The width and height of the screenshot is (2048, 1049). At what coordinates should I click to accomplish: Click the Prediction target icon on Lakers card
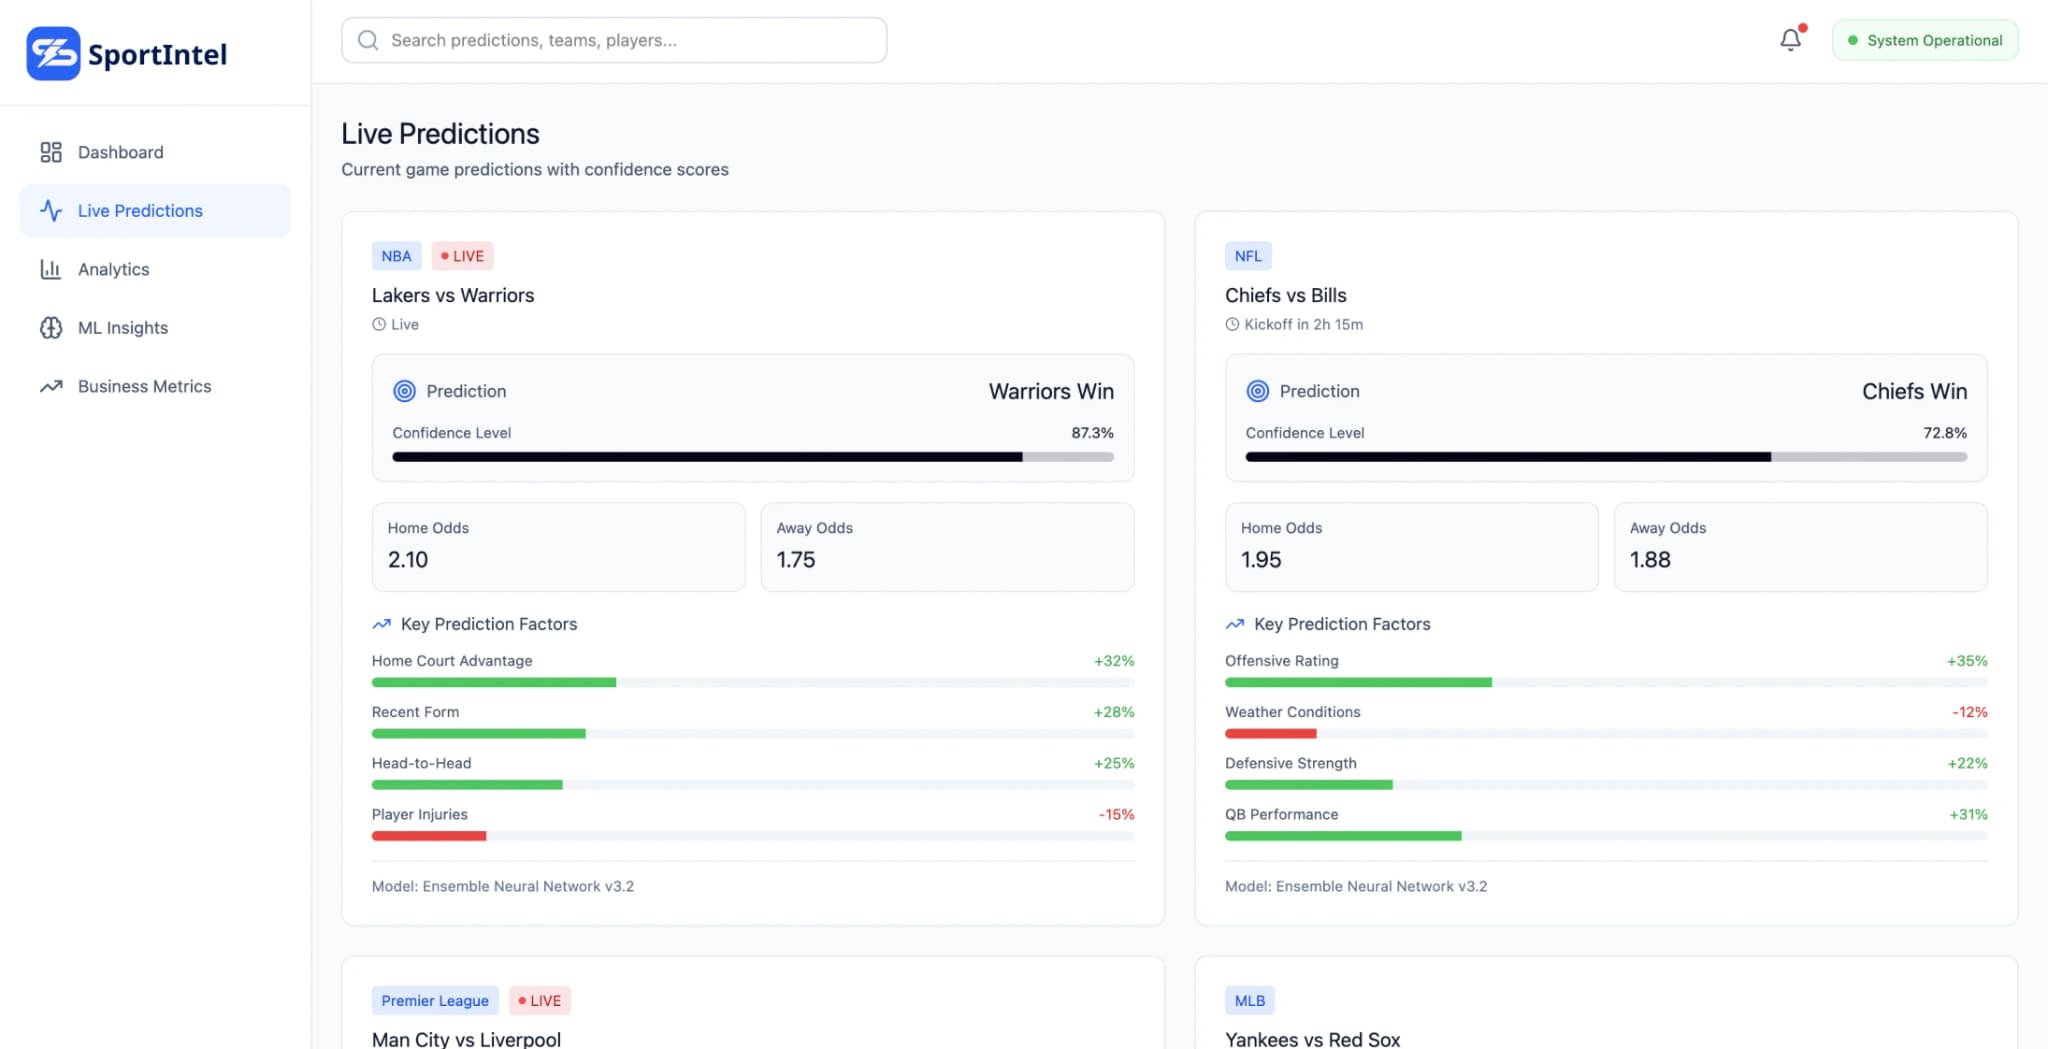click(404, 391)
